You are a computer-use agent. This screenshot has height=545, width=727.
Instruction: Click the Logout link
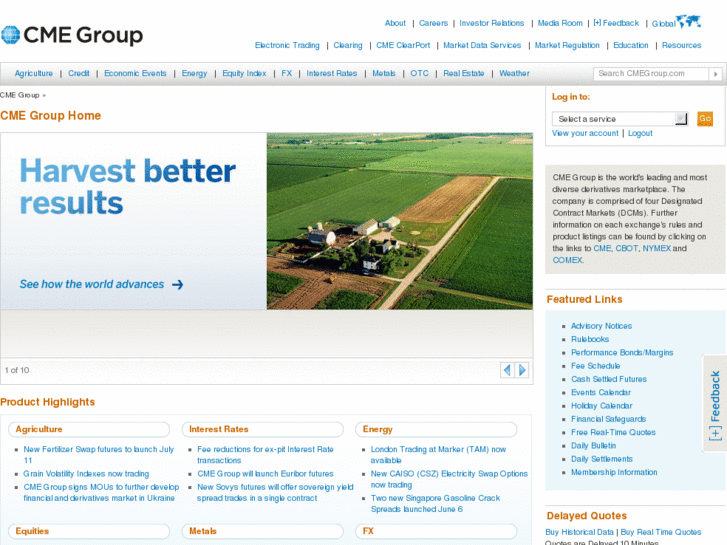(x=640, y=133)
